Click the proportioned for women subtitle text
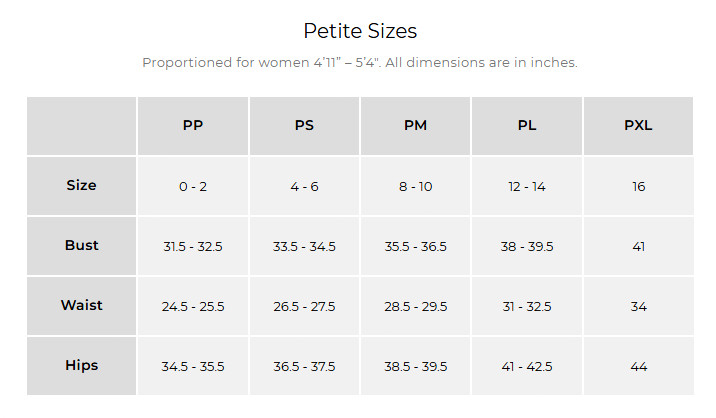The width and height of the screenshot is (716, 418). tap(360, 62)
